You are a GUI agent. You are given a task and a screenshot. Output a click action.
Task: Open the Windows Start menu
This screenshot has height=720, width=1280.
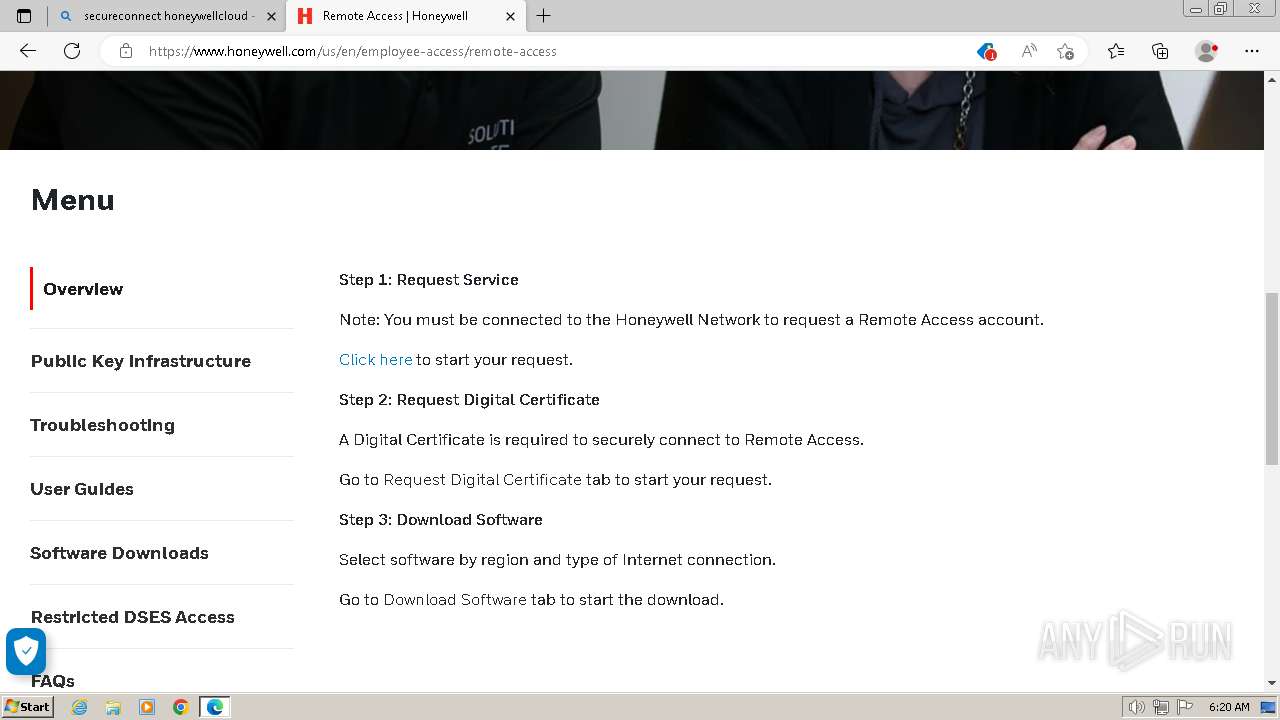[27, 706]
